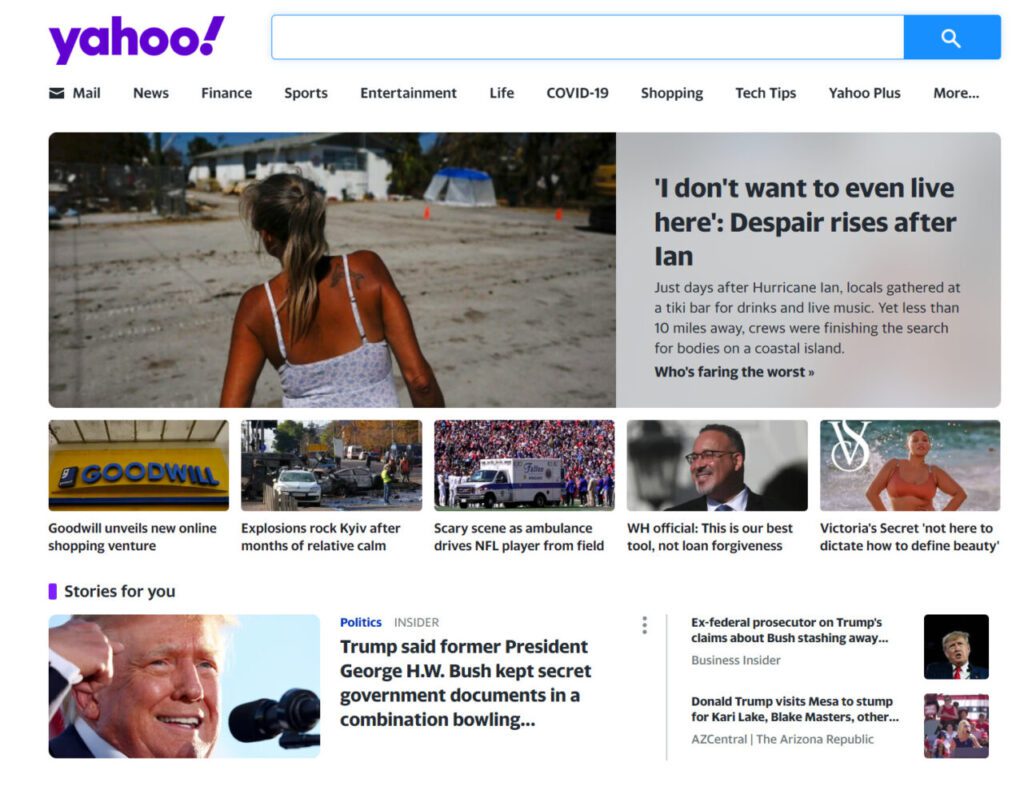Expand the More... navigation menu
This screenshot has width=1024, height=786.
click(955, 93)
